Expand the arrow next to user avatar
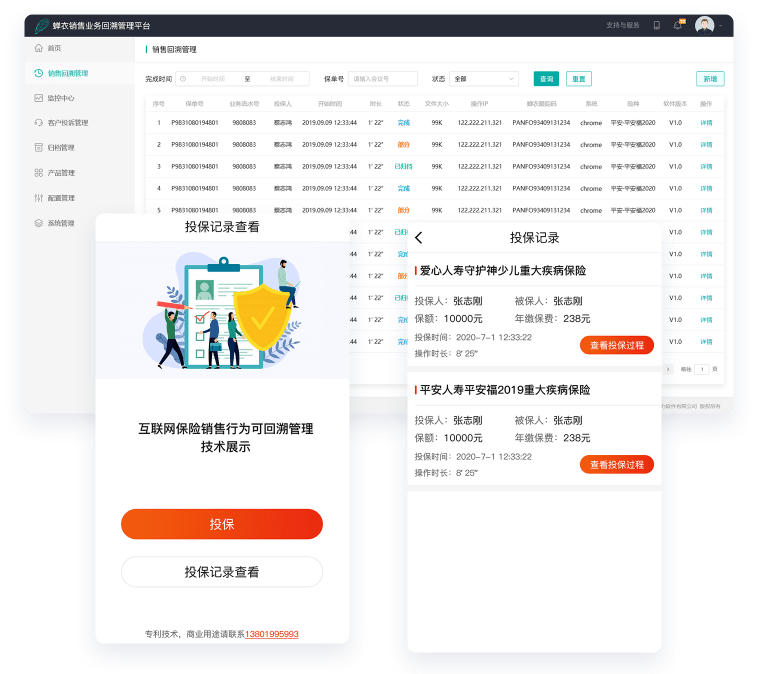 click(720, 26)
